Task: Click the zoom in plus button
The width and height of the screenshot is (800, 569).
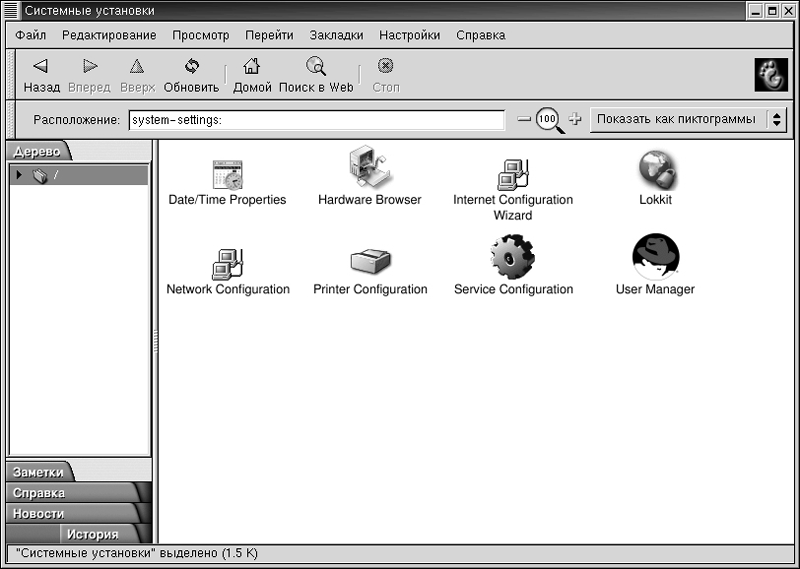Action: 574,120
